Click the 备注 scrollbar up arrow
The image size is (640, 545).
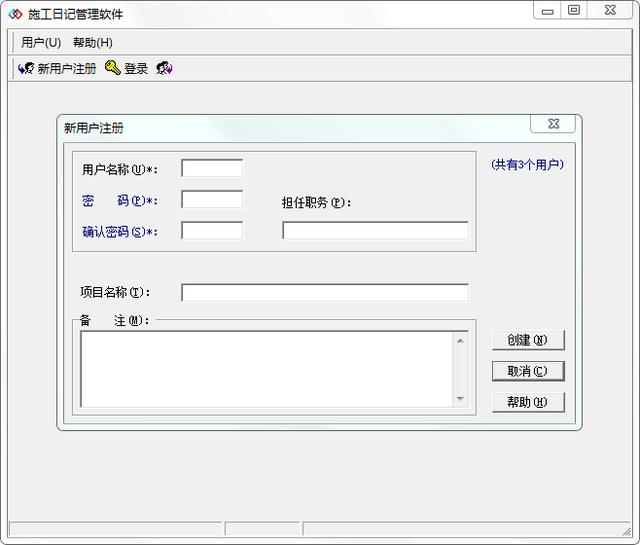460,340
